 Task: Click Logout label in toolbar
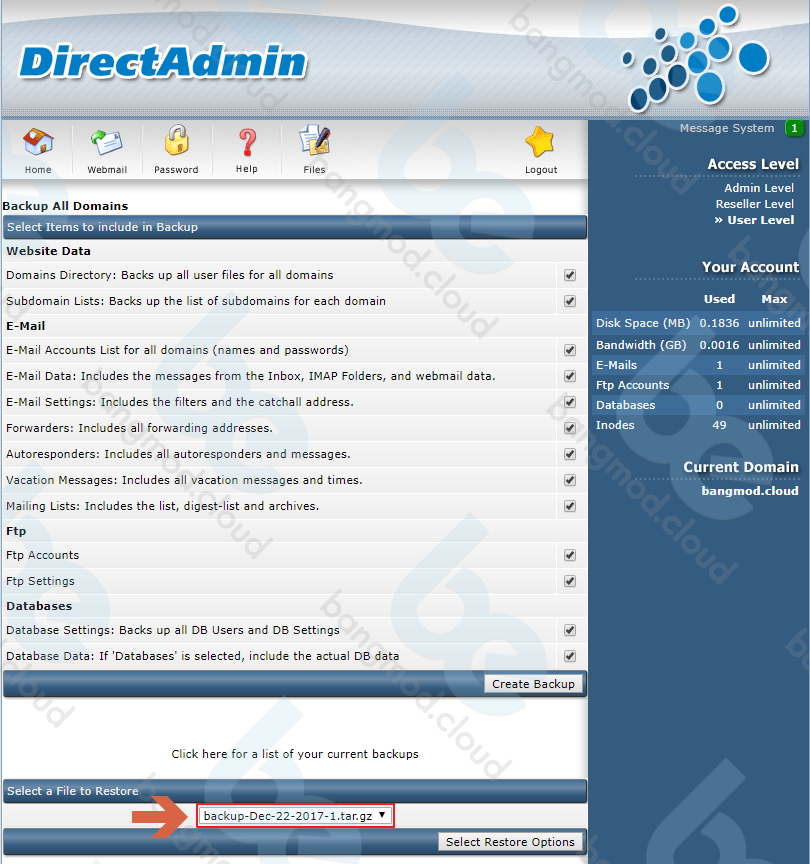[541, 170]
